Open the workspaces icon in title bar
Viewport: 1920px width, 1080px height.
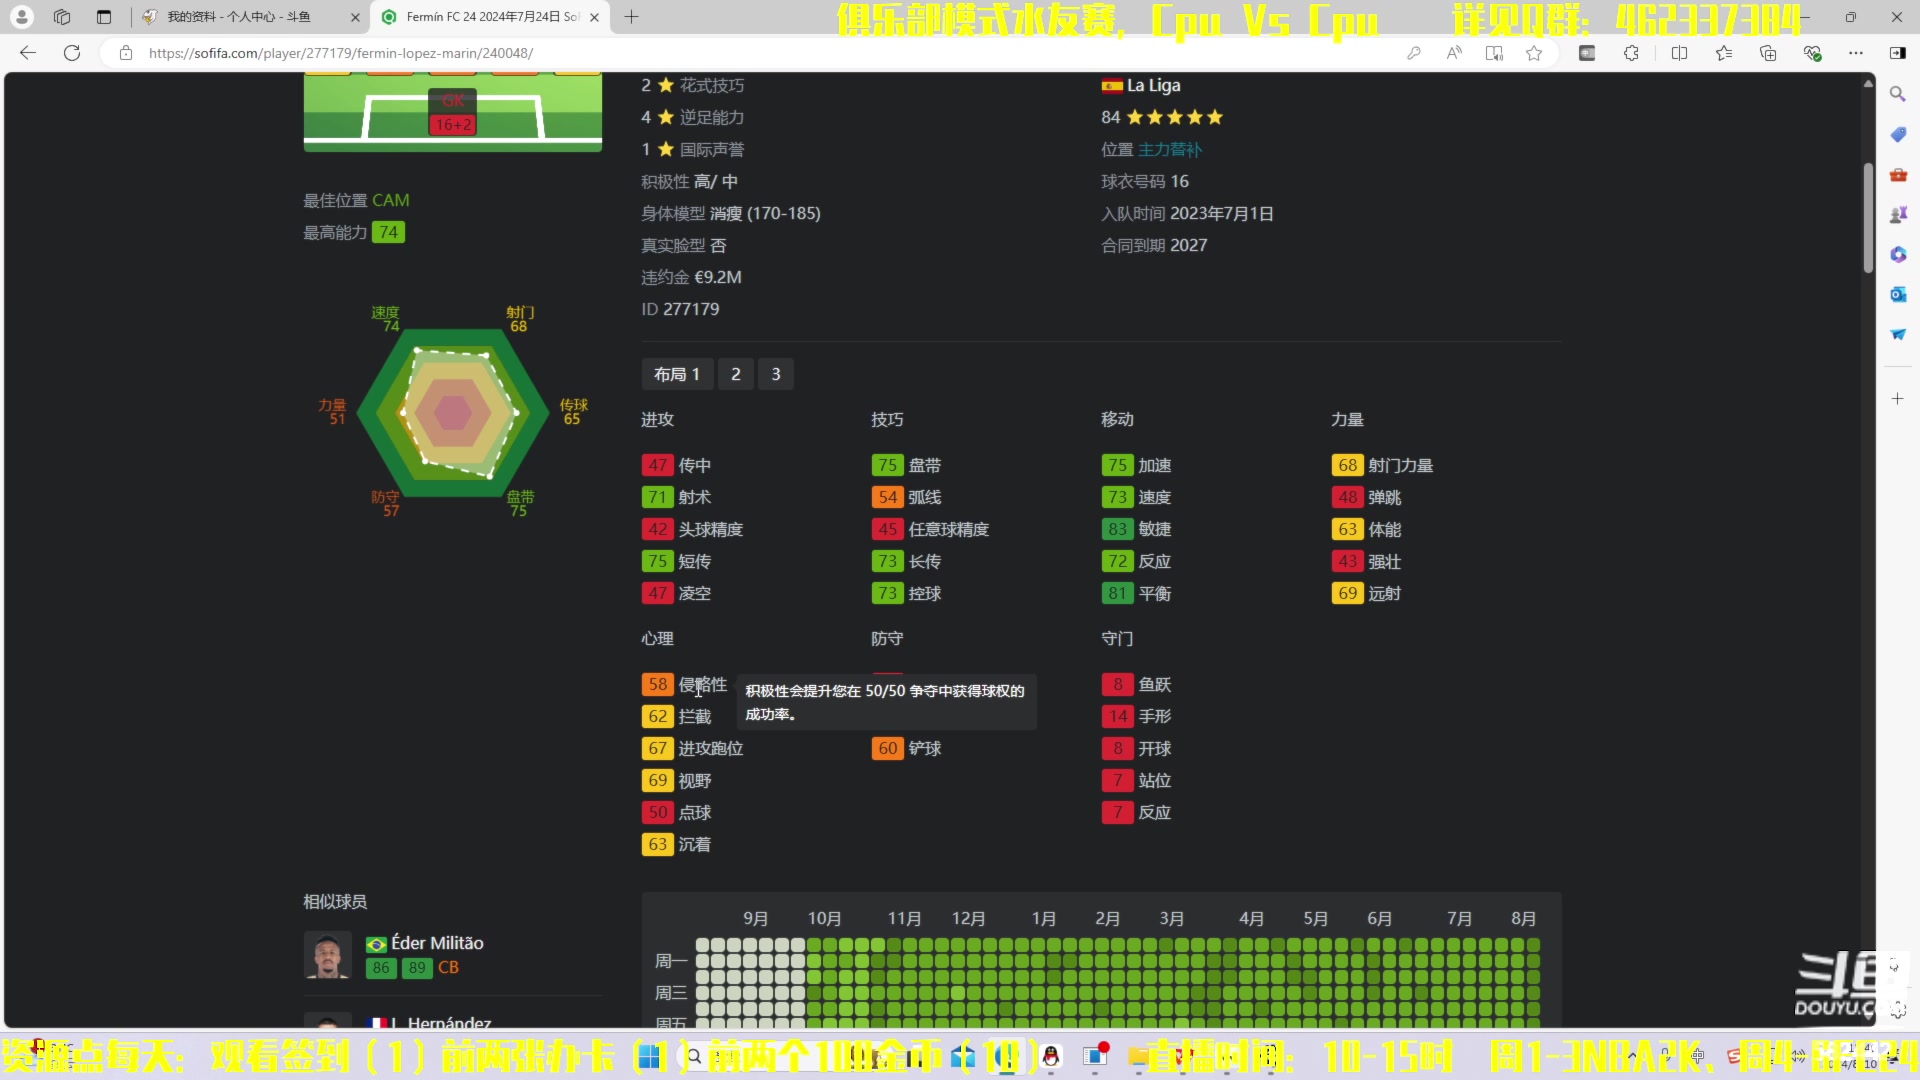[x=62, y=17]
